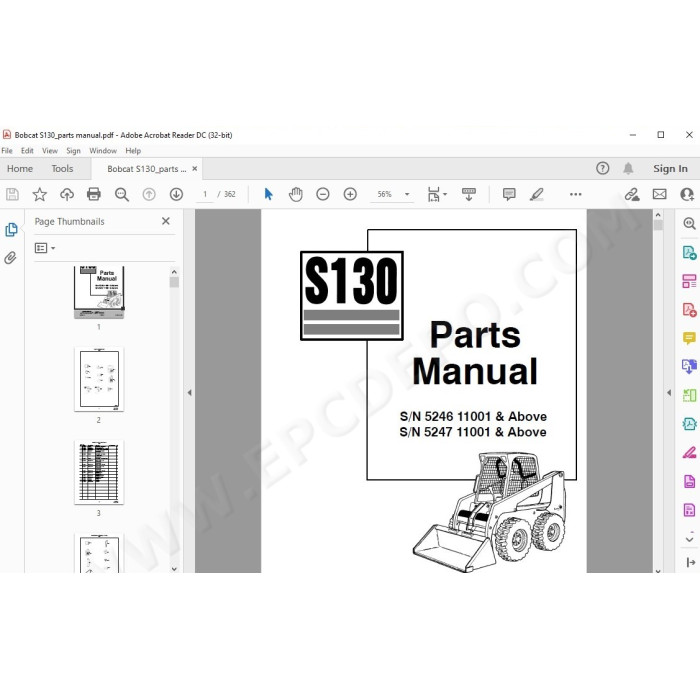This screenshot has width=700, height=700.
Task: Open the View menu
Action: tap(50, 151)
